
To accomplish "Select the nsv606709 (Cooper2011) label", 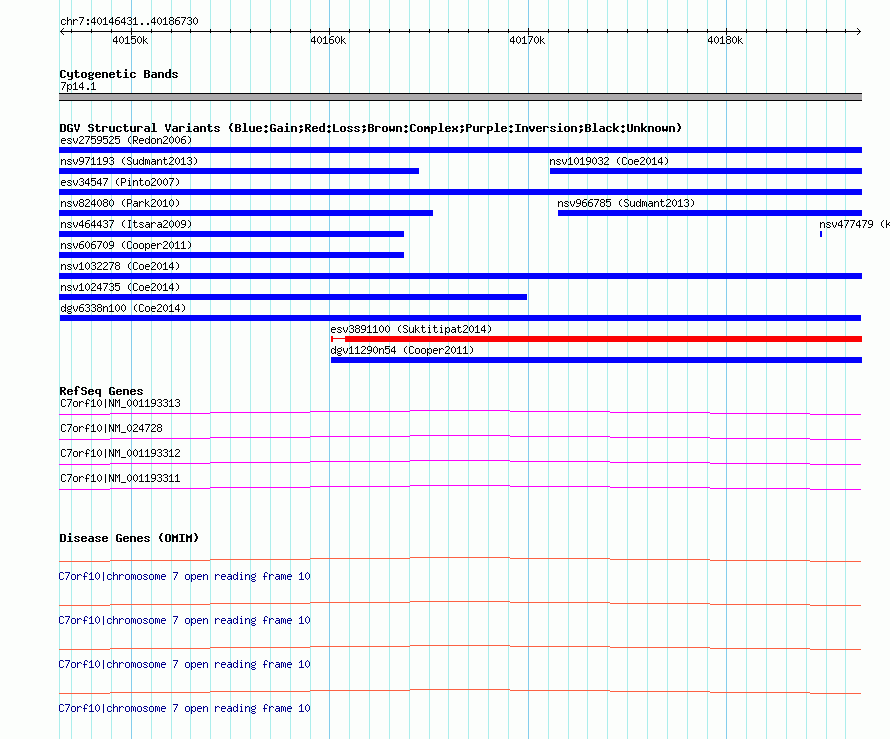I will [x=126, y=245].
